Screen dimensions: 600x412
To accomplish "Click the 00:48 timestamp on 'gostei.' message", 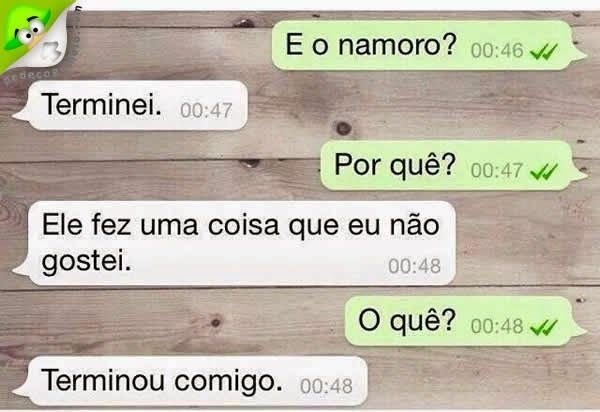I will point(414,266).
